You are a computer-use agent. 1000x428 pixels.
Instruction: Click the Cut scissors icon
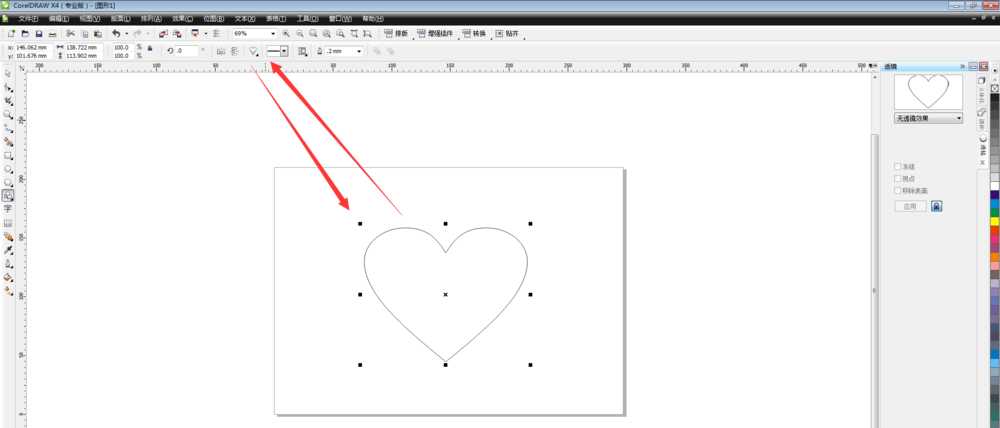pyautogui.click(x=70, y=34)
